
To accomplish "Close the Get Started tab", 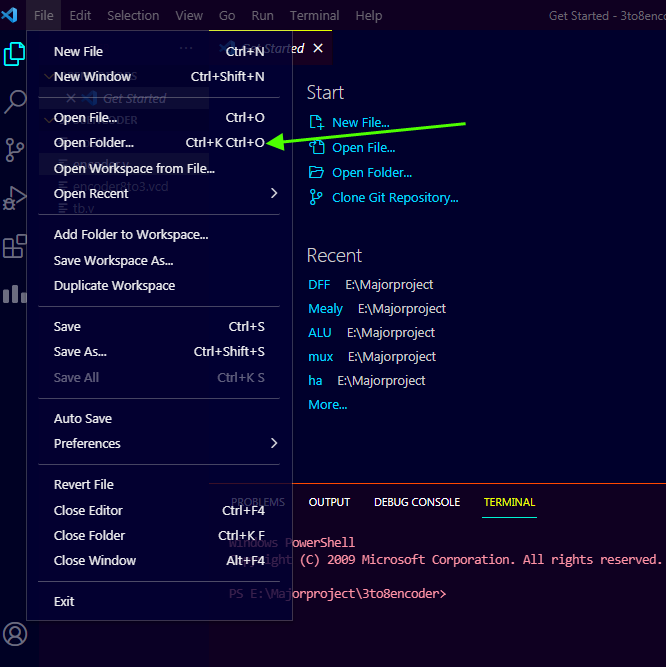I will click(318, 48).
